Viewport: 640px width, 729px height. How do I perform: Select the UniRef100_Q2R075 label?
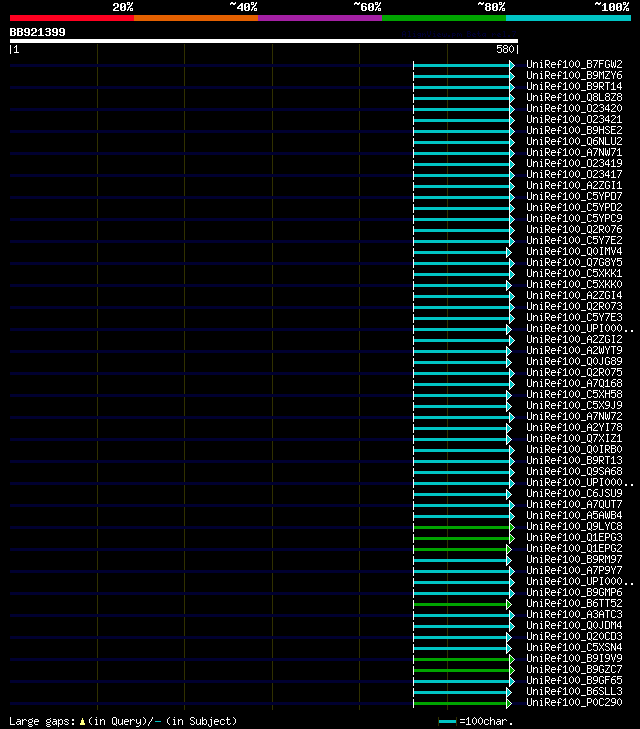click(574, 372)
